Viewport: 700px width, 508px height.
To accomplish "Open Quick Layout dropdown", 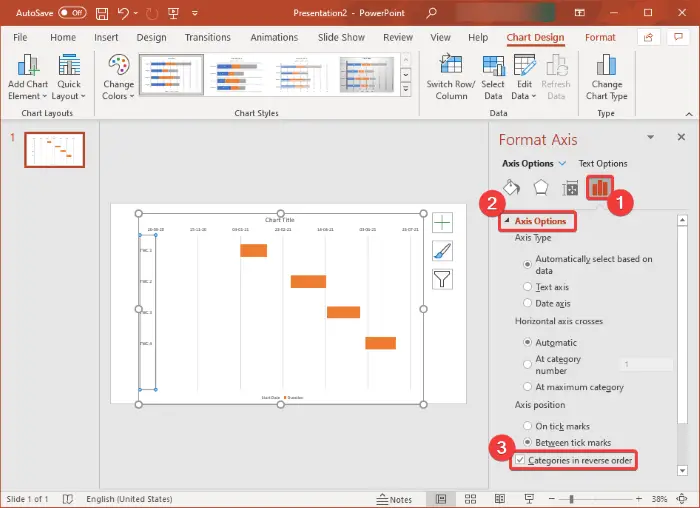I will [x=69, y=77].
